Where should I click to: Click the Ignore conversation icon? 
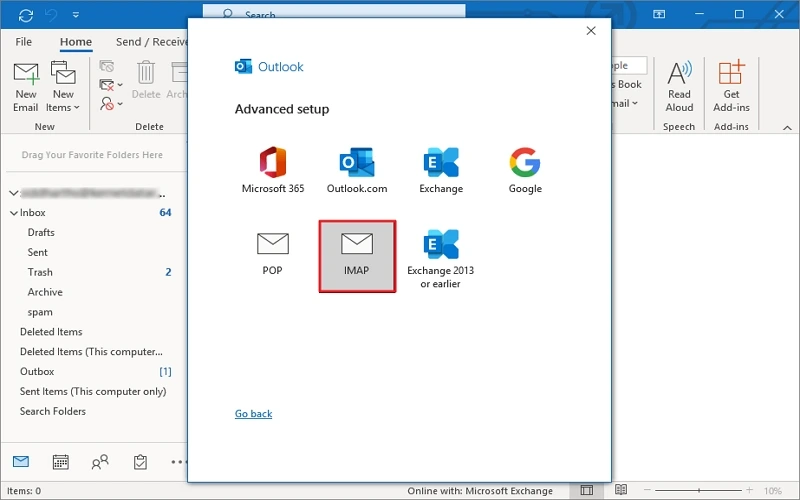click(x=107, y=66)
